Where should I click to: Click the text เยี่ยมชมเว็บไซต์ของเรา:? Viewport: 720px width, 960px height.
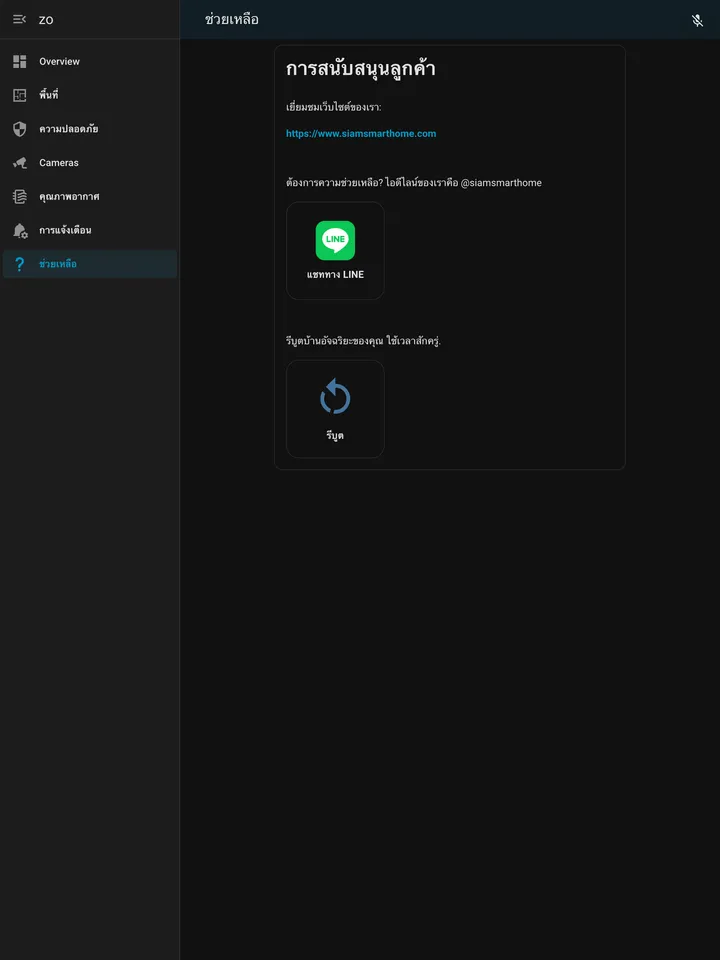[x=334, y=108]
